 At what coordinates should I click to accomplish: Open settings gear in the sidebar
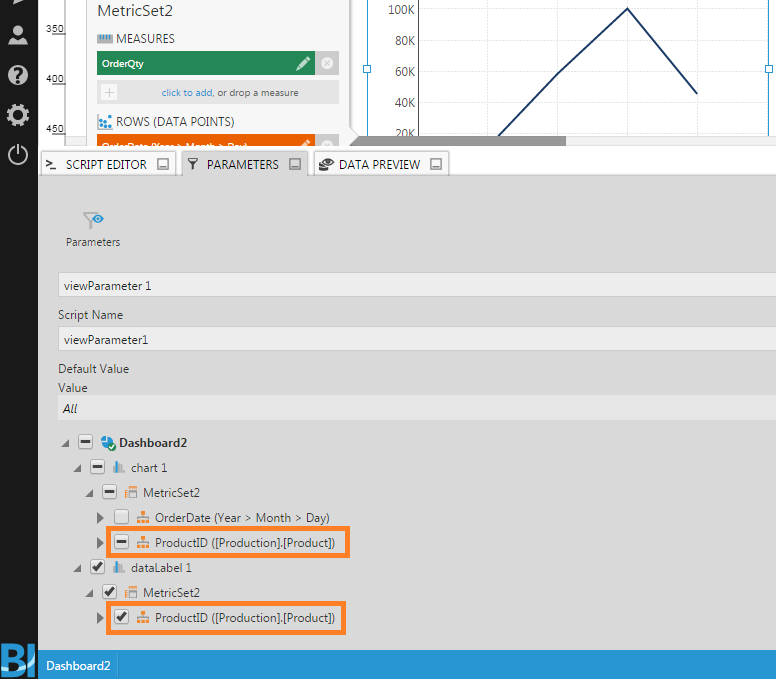click(18, 115)
